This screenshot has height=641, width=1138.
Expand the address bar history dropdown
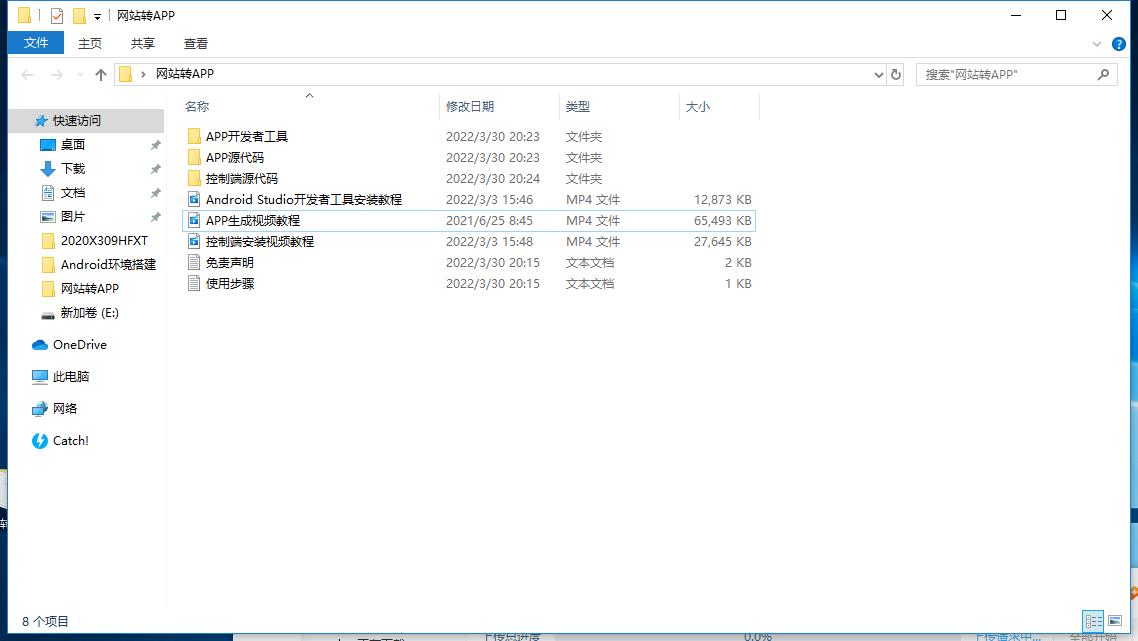pyautogui.click(x=879, y=75)
